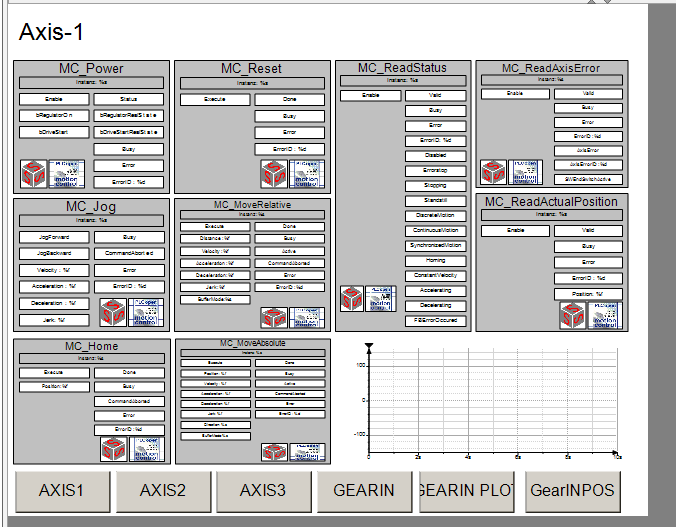Switch to the AXIS2 view
This screenshot has height=527, width=676.
pos(163,491)
